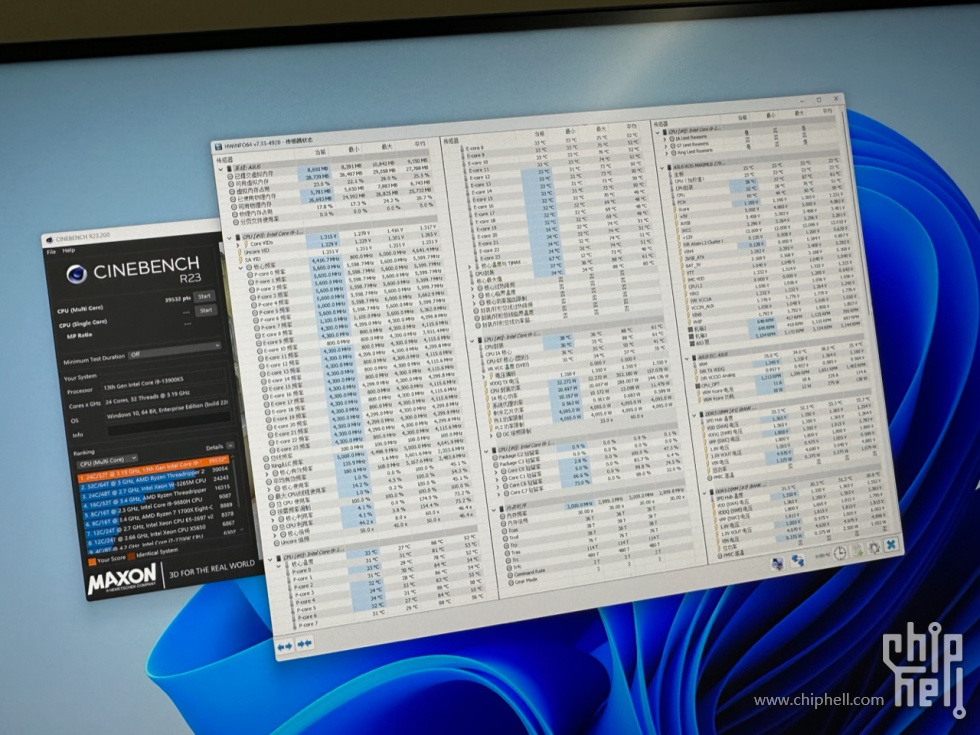Click the E-core 8 频率 clock icon
Image resolution: width=980 pixels, height=735 pixels.
point(258,336)
